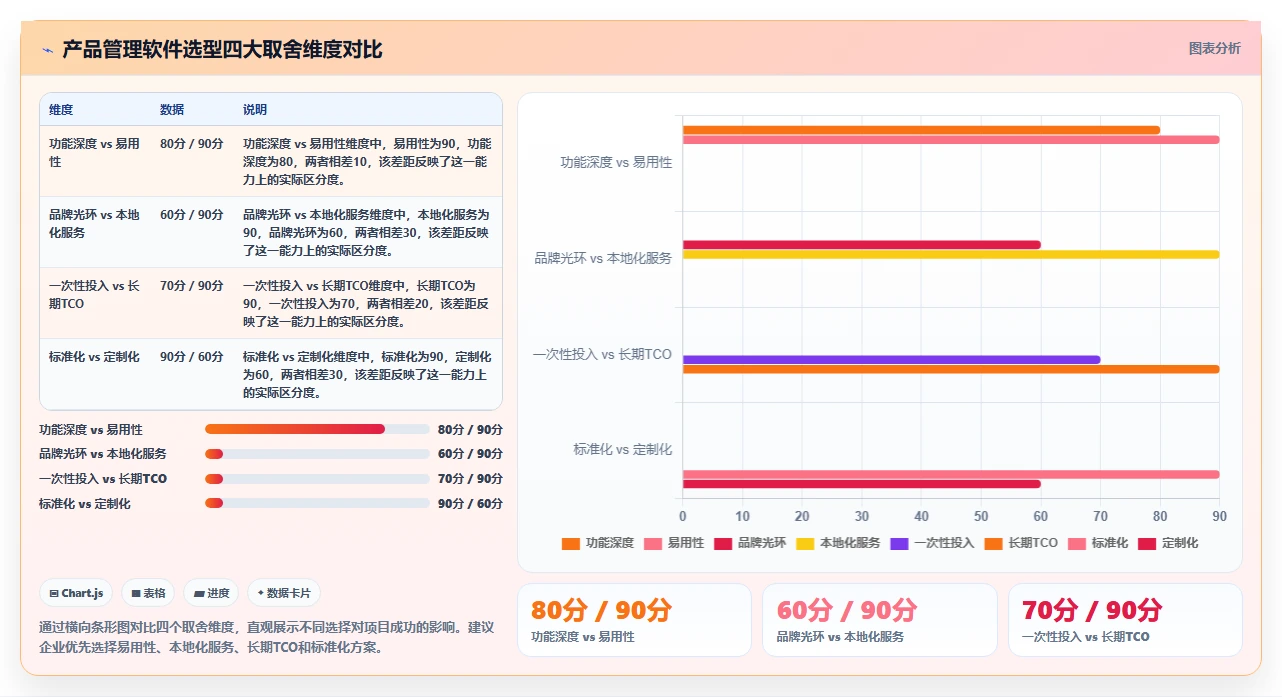
Task: Toggle the 品牌光环 legend entry
Action: [x=750, y=543]
